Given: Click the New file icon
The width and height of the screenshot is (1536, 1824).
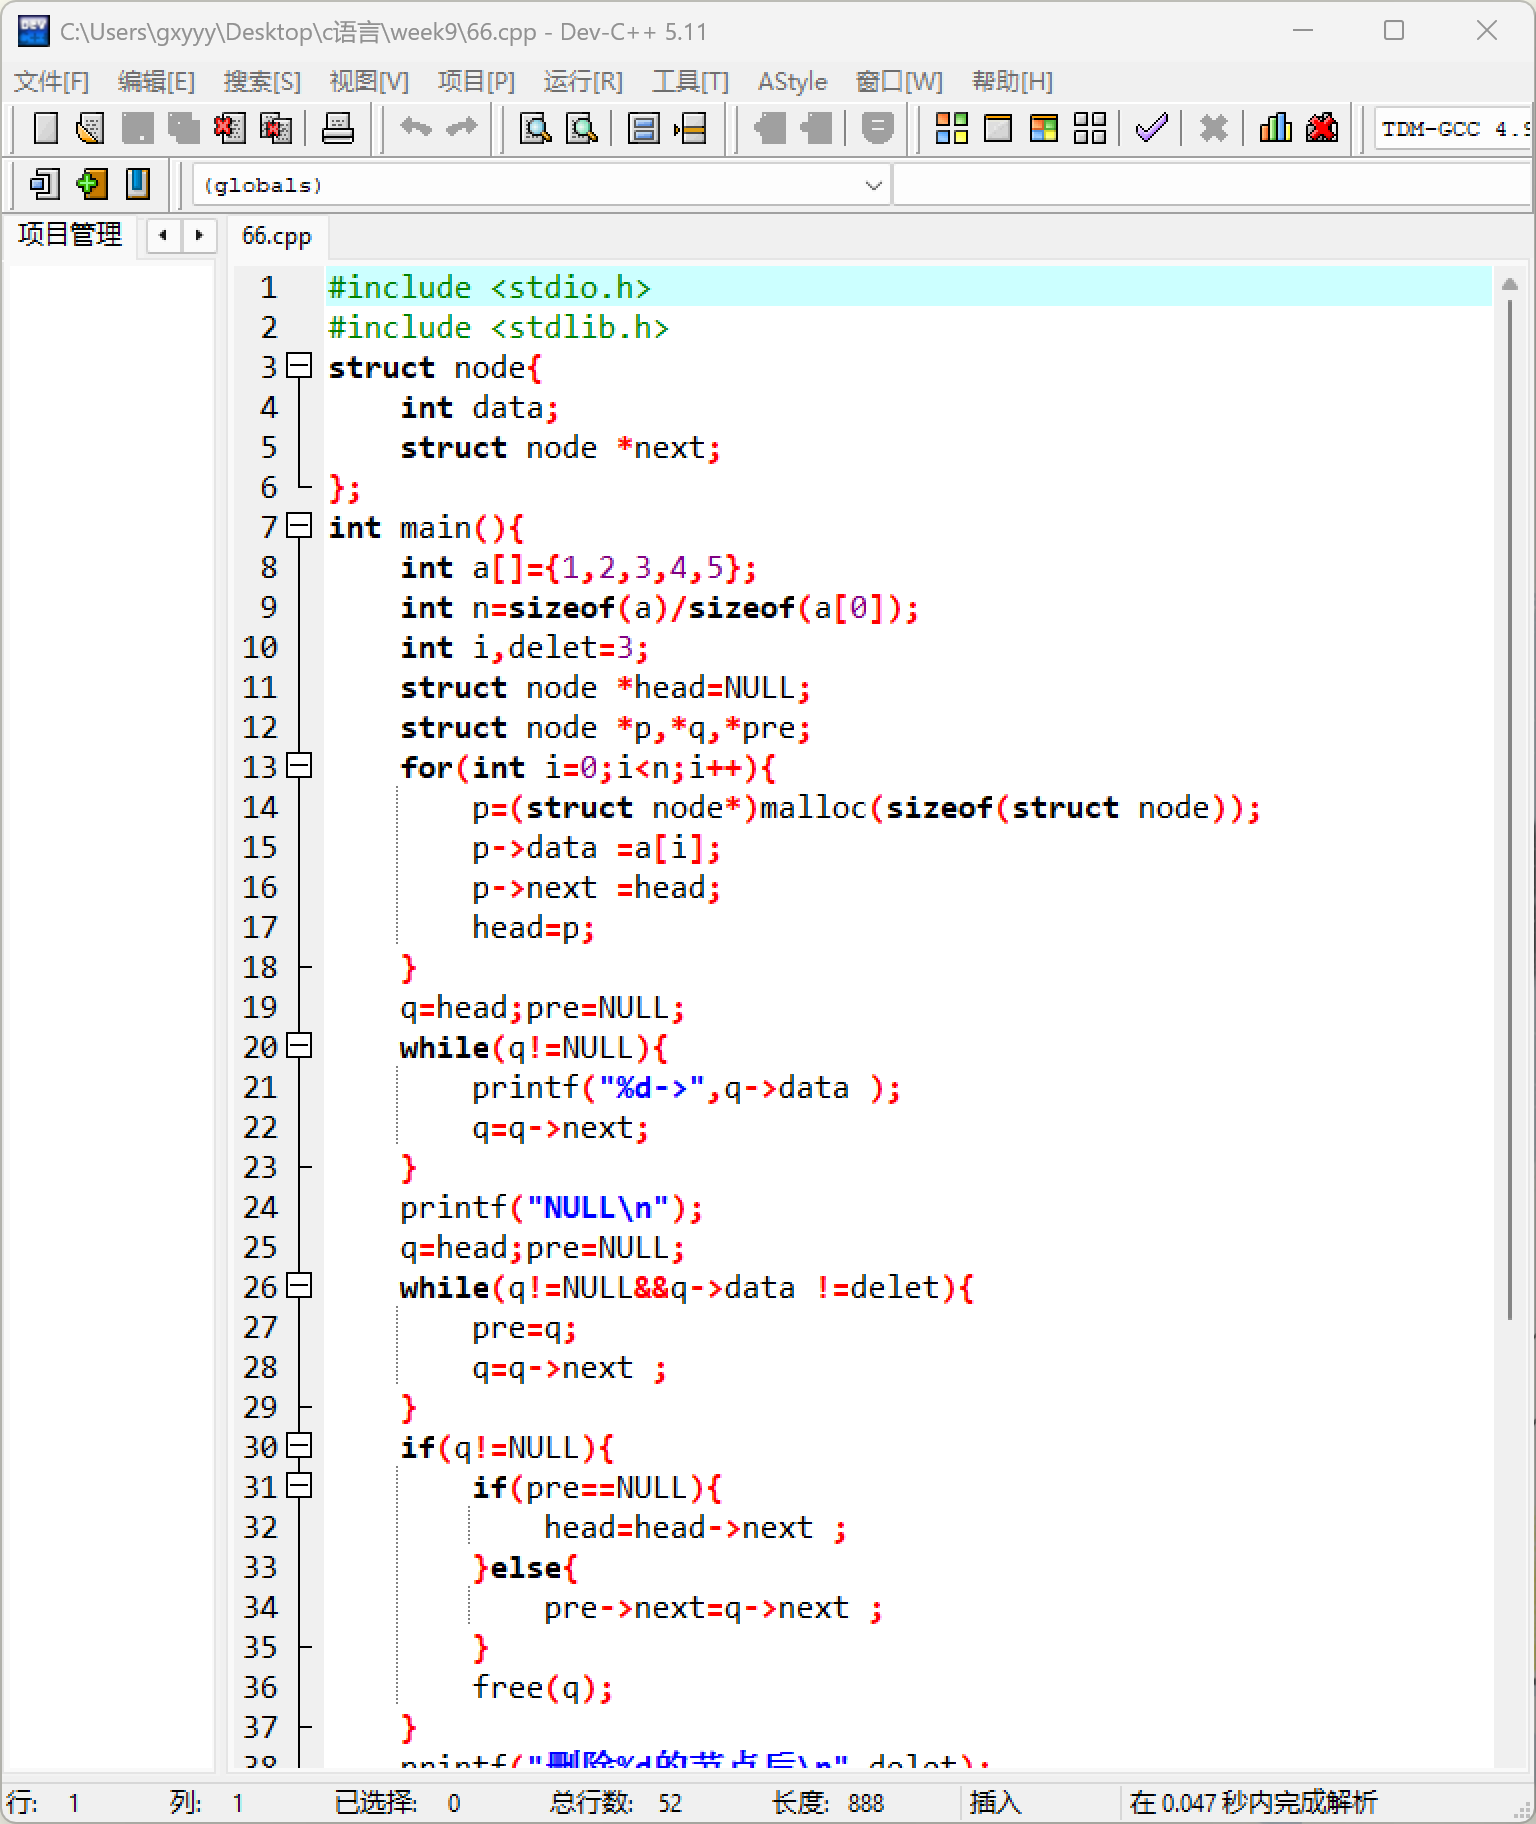Looking at the screenshot, I should pyautogui.click(x=46, y=128).
